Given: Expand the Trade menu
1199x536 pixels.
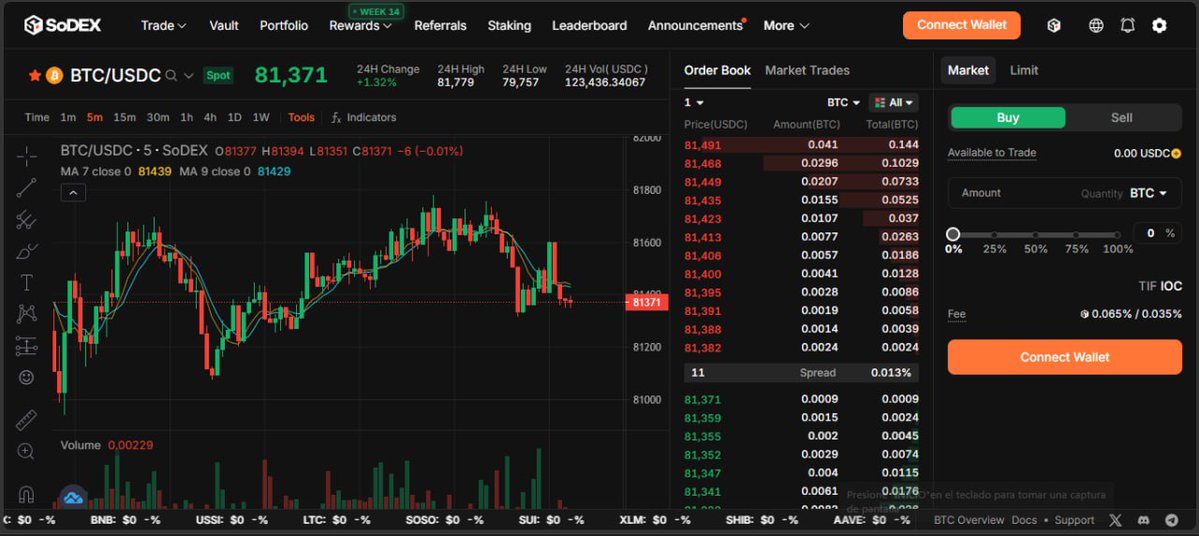Looking at the screenshot, I should click(x=164, y=25).
